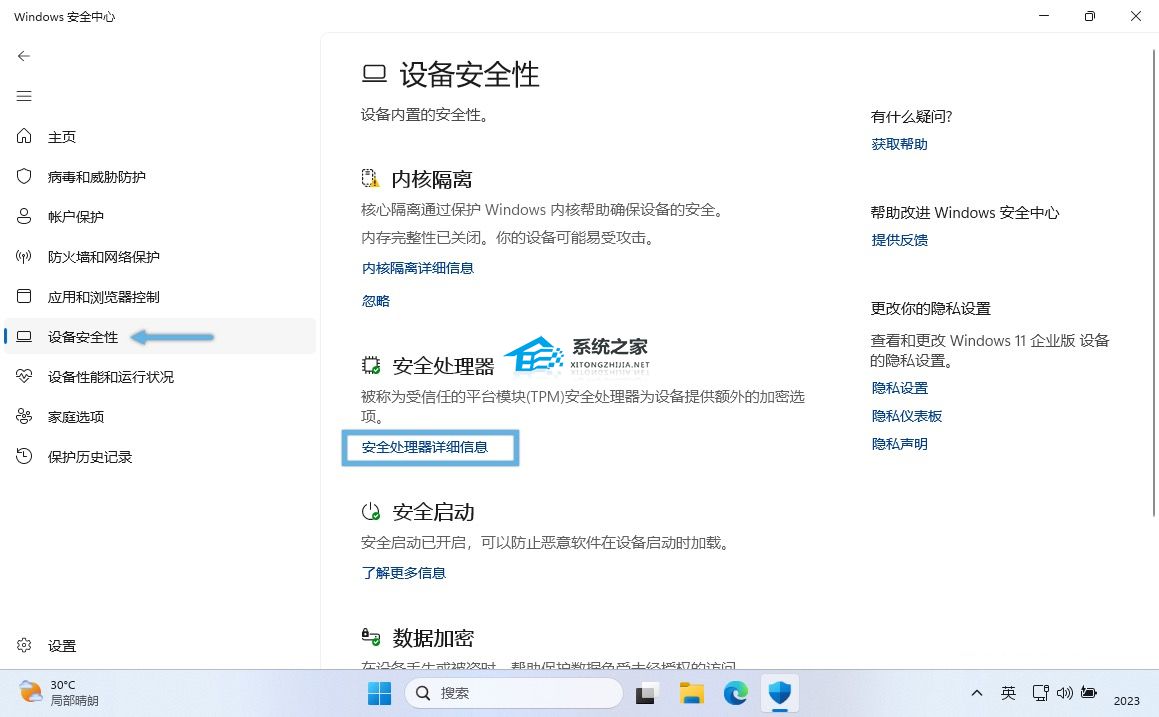Open 安全处理器详细信息 link

click(430, 447)
